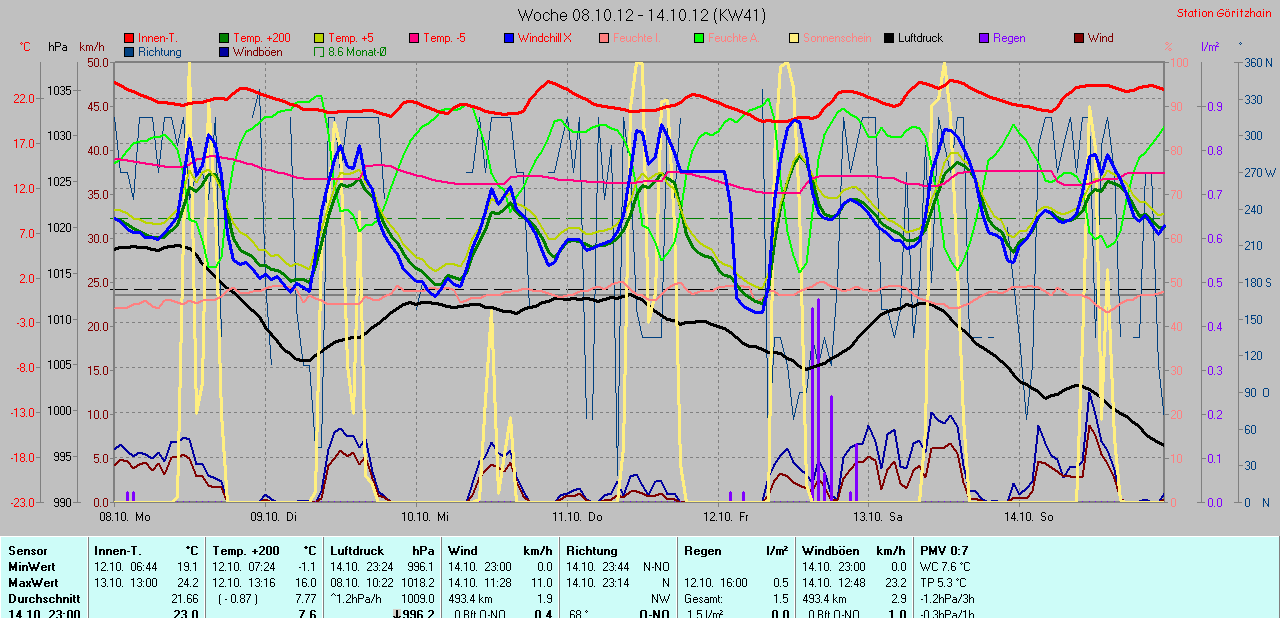Click the purple Regen legend swatch
The width and height of the screenshot is (1284, 618).
click(x=984, y=38)
